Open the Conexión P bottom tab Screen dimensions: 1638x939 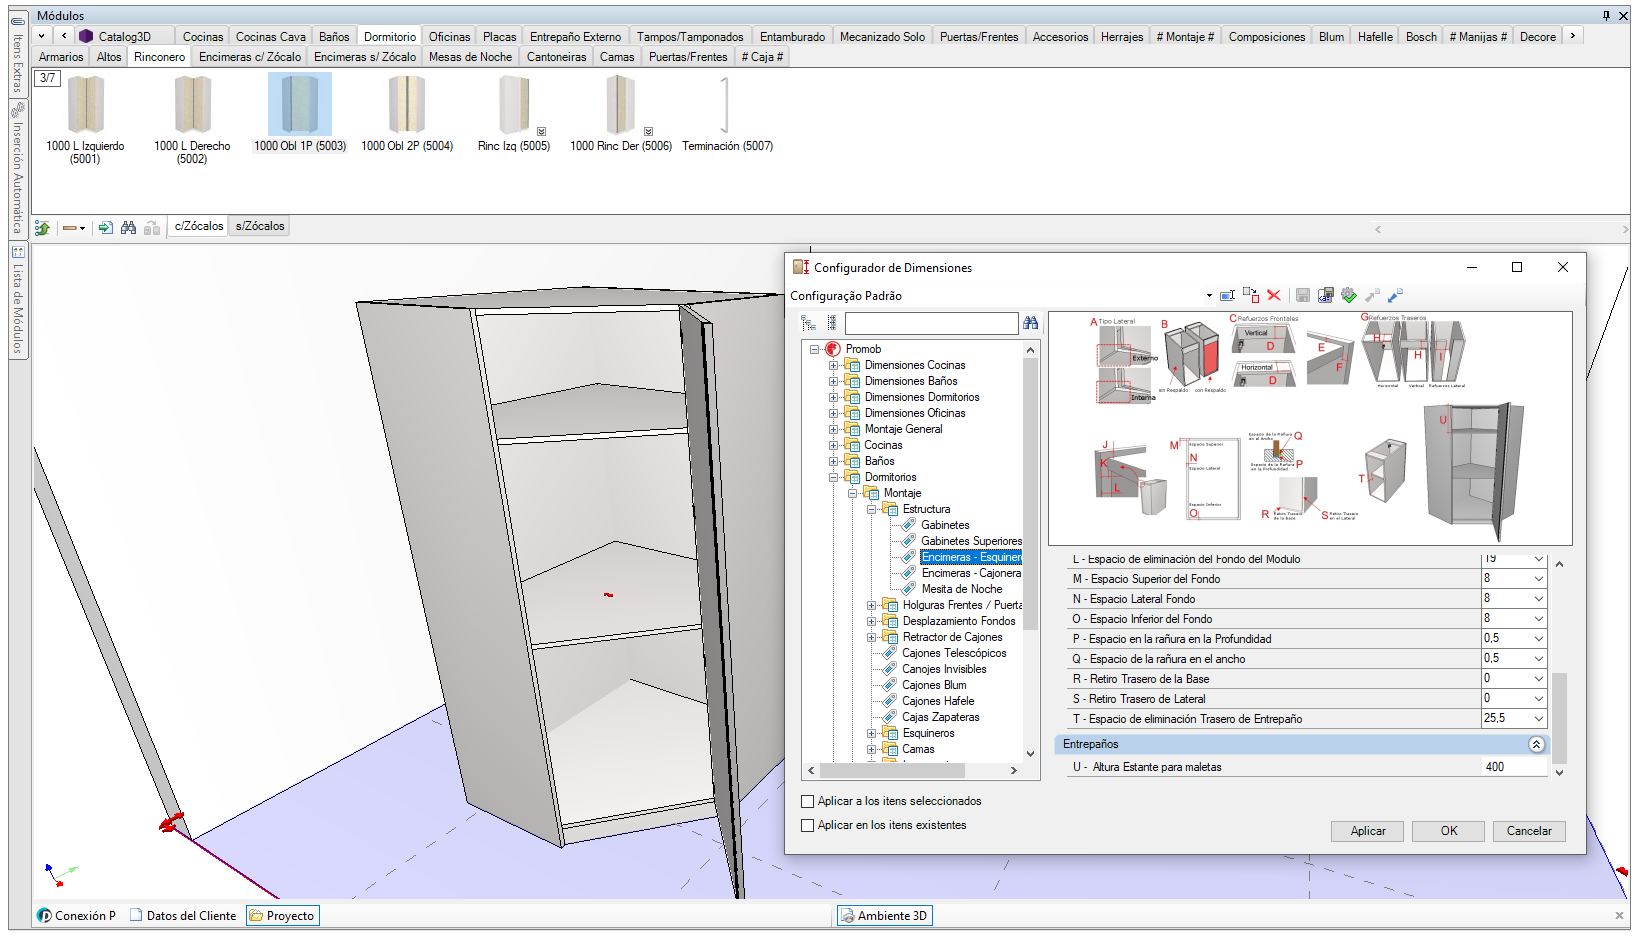pos(77,916)
